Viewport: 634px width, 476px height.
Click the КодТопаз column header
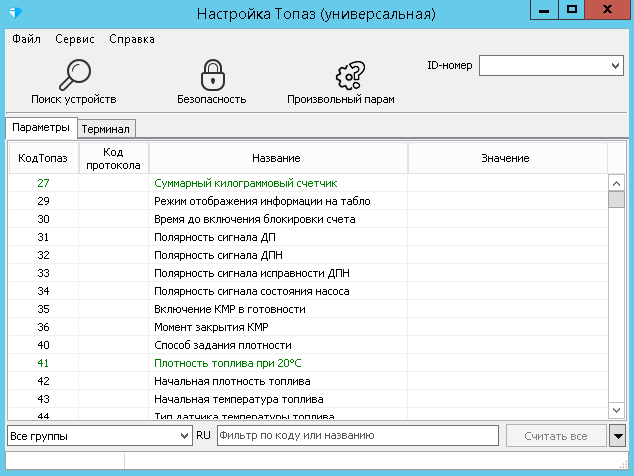[43, 158]
